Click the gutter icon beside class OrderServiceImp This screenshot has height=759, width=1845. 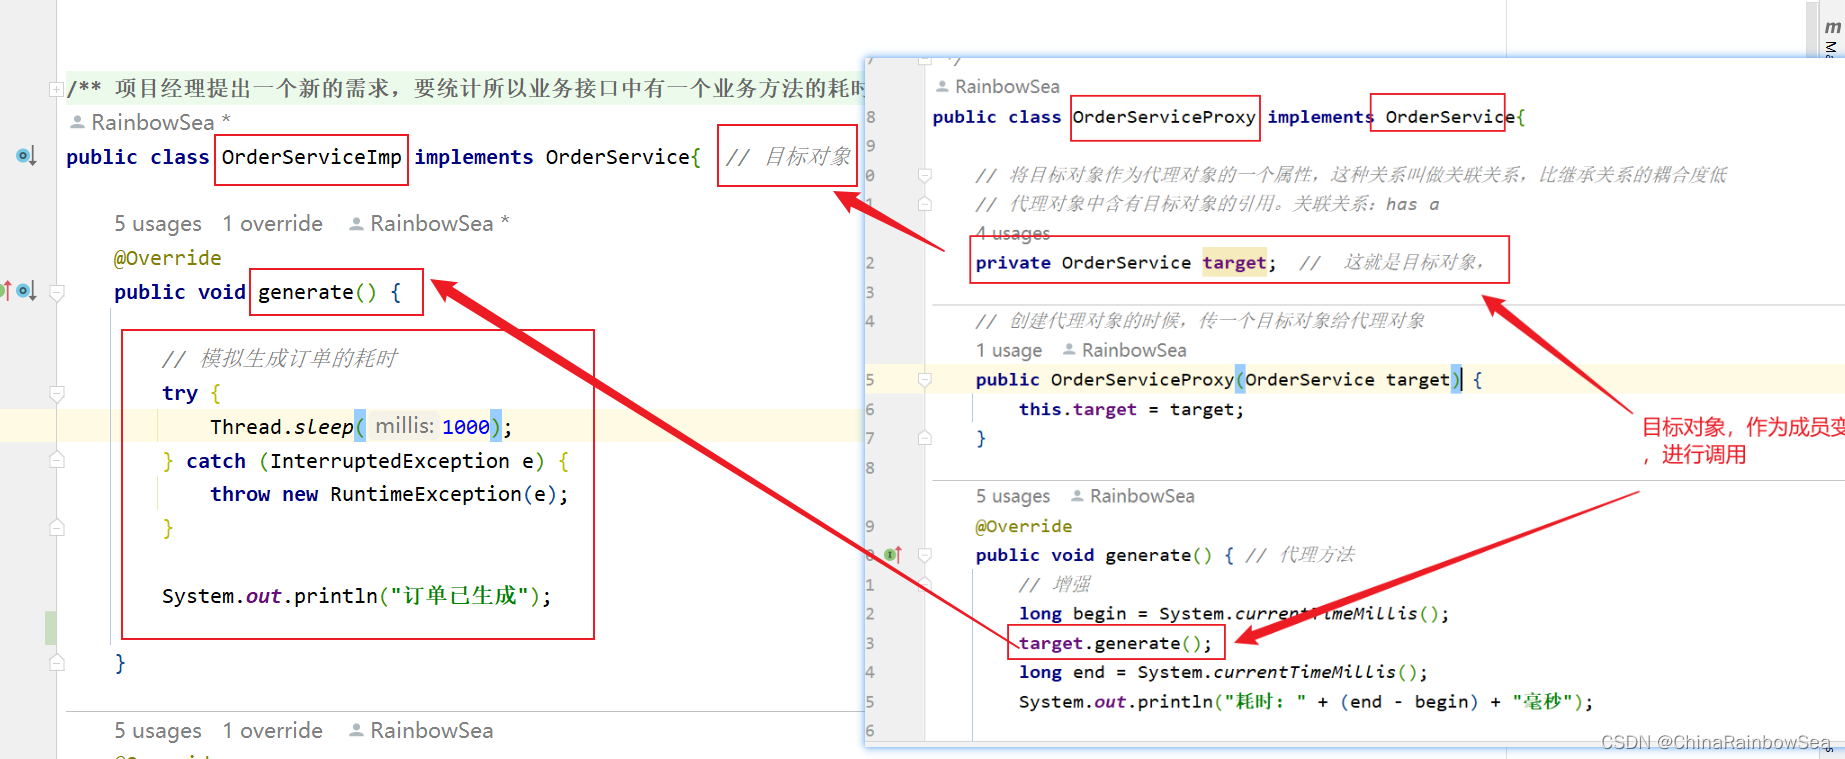coord(26,156)
